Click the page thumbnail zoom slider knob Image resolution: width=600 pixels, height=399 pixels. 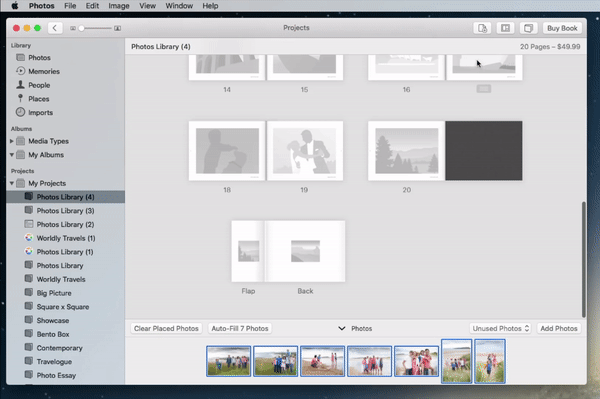81,28
